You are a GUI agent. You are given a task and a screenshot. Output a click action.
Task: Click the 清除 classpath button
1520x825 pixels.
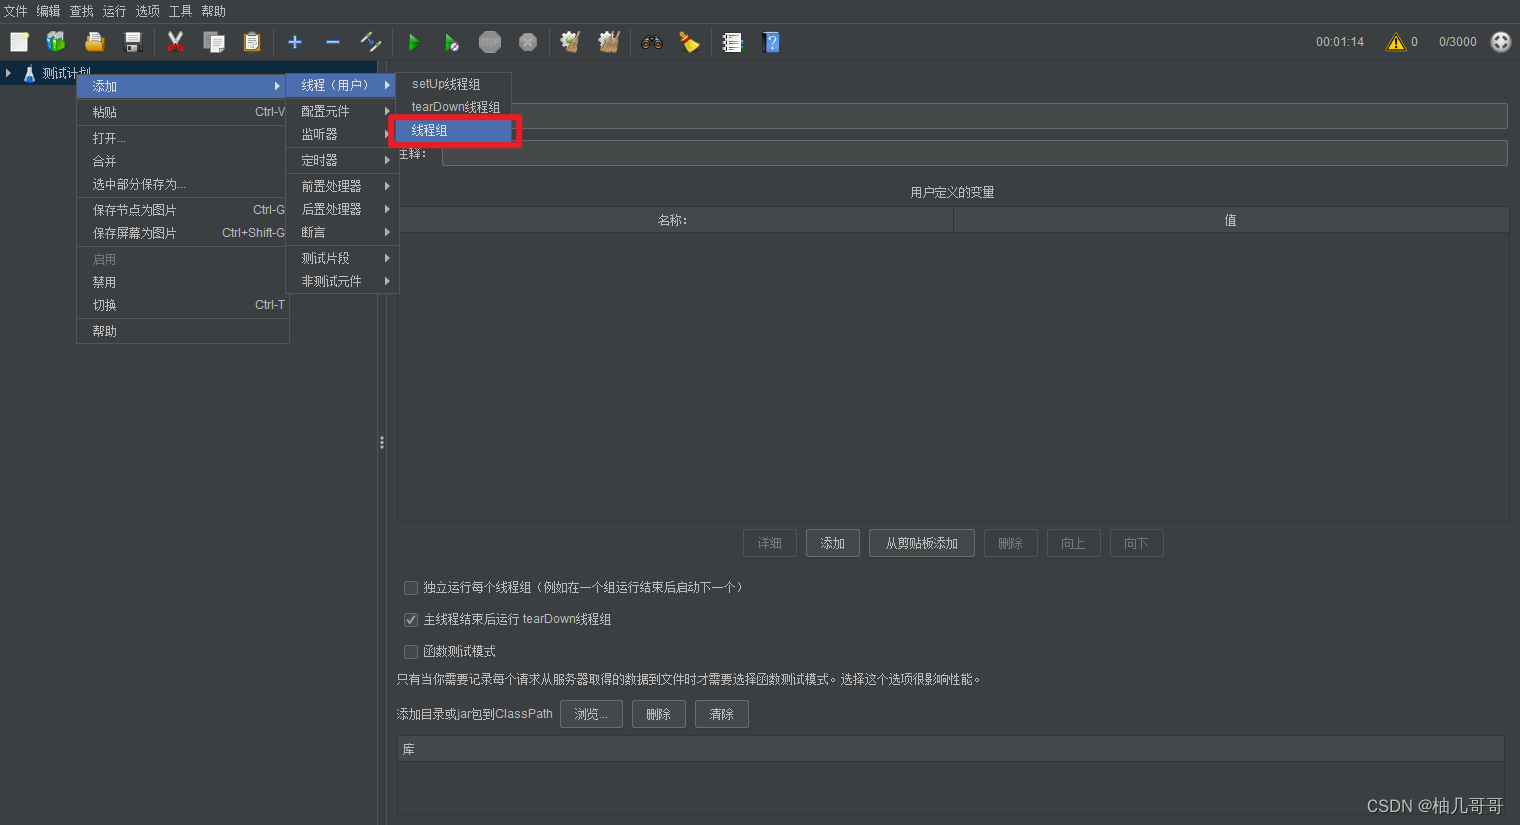pos(722,714)
